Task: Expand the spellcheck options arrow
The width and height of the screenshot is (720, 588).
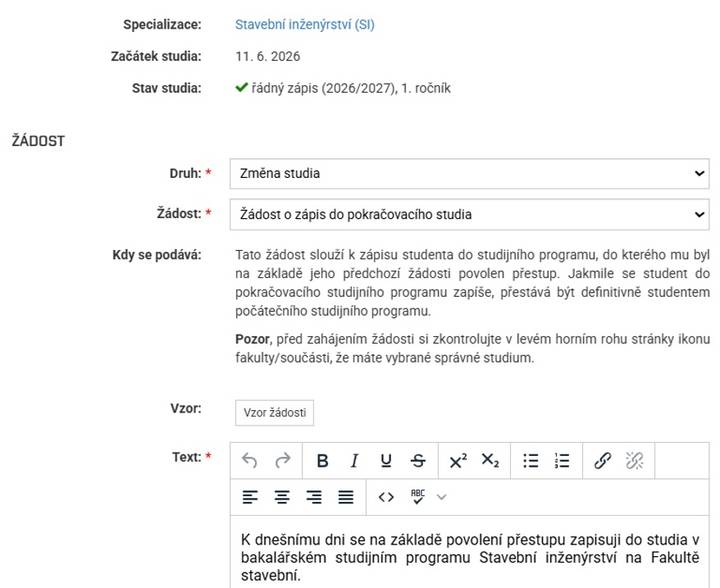Action: coord(441,497)
